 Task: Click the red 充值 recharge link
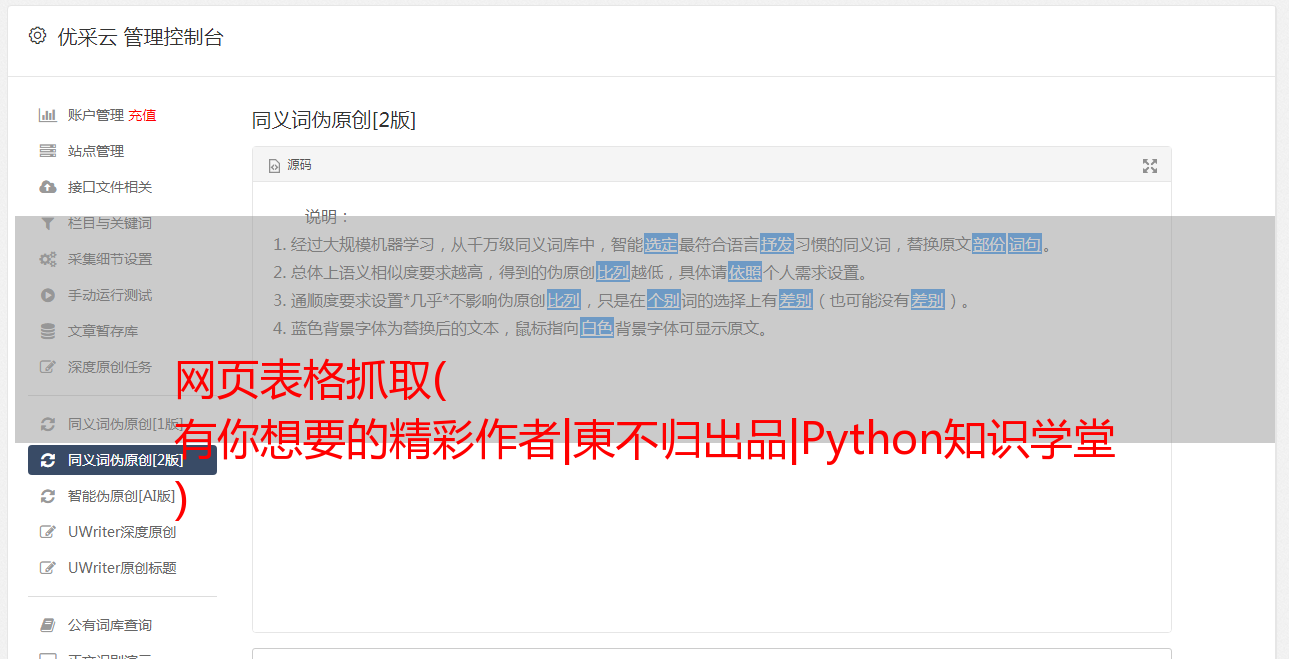coord(142,115)
